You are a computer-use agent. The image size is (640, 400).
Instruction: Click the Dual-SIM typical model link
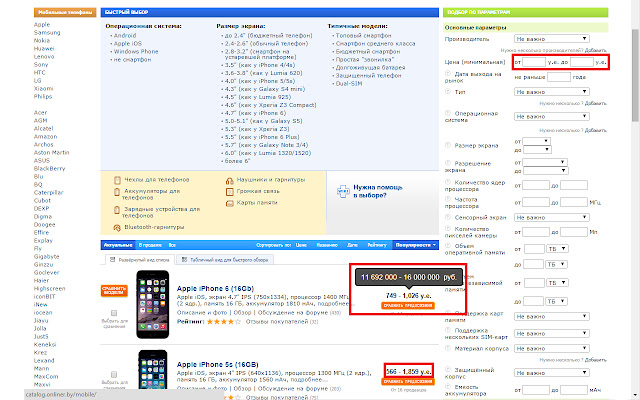point(349,84)
